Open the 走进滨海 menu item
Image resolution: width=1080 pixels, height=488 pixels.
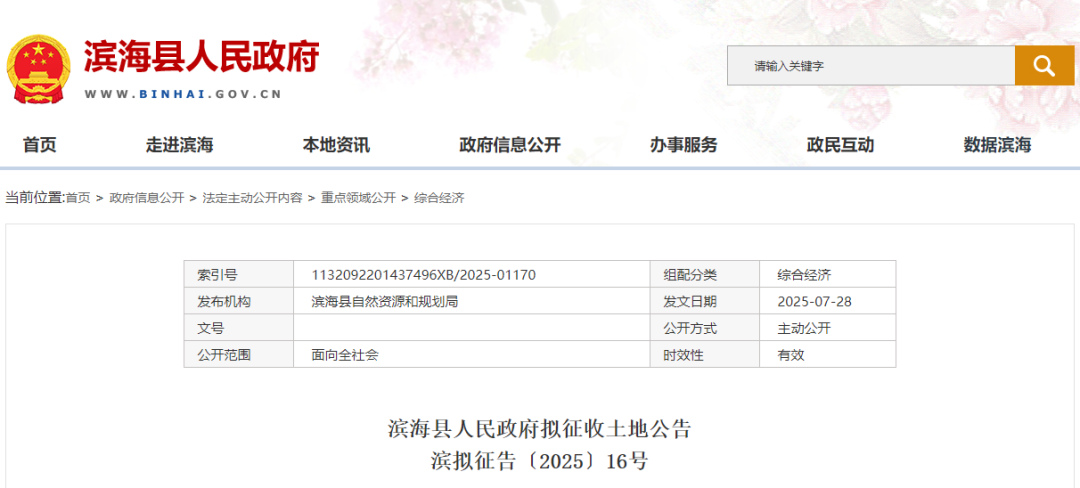[x=180, y=145]
